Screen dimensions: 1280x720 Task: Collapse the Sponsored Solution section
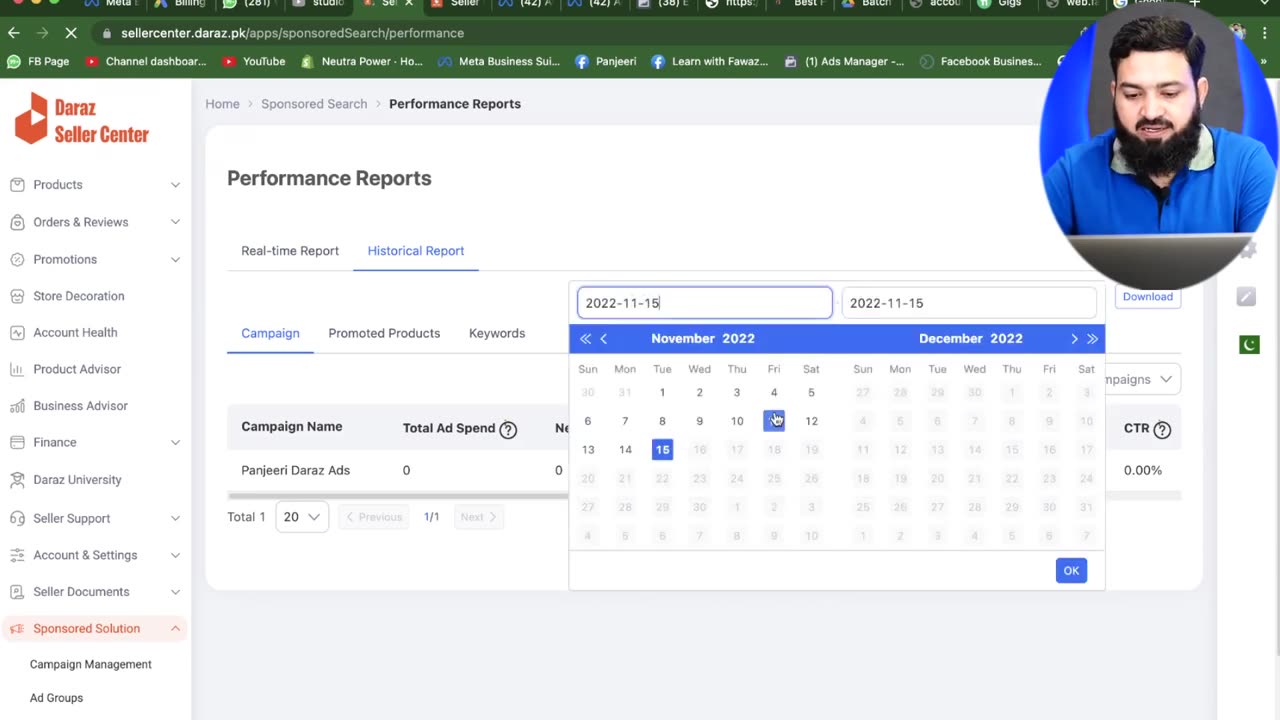pyautogui.click(x=175, y=629)
